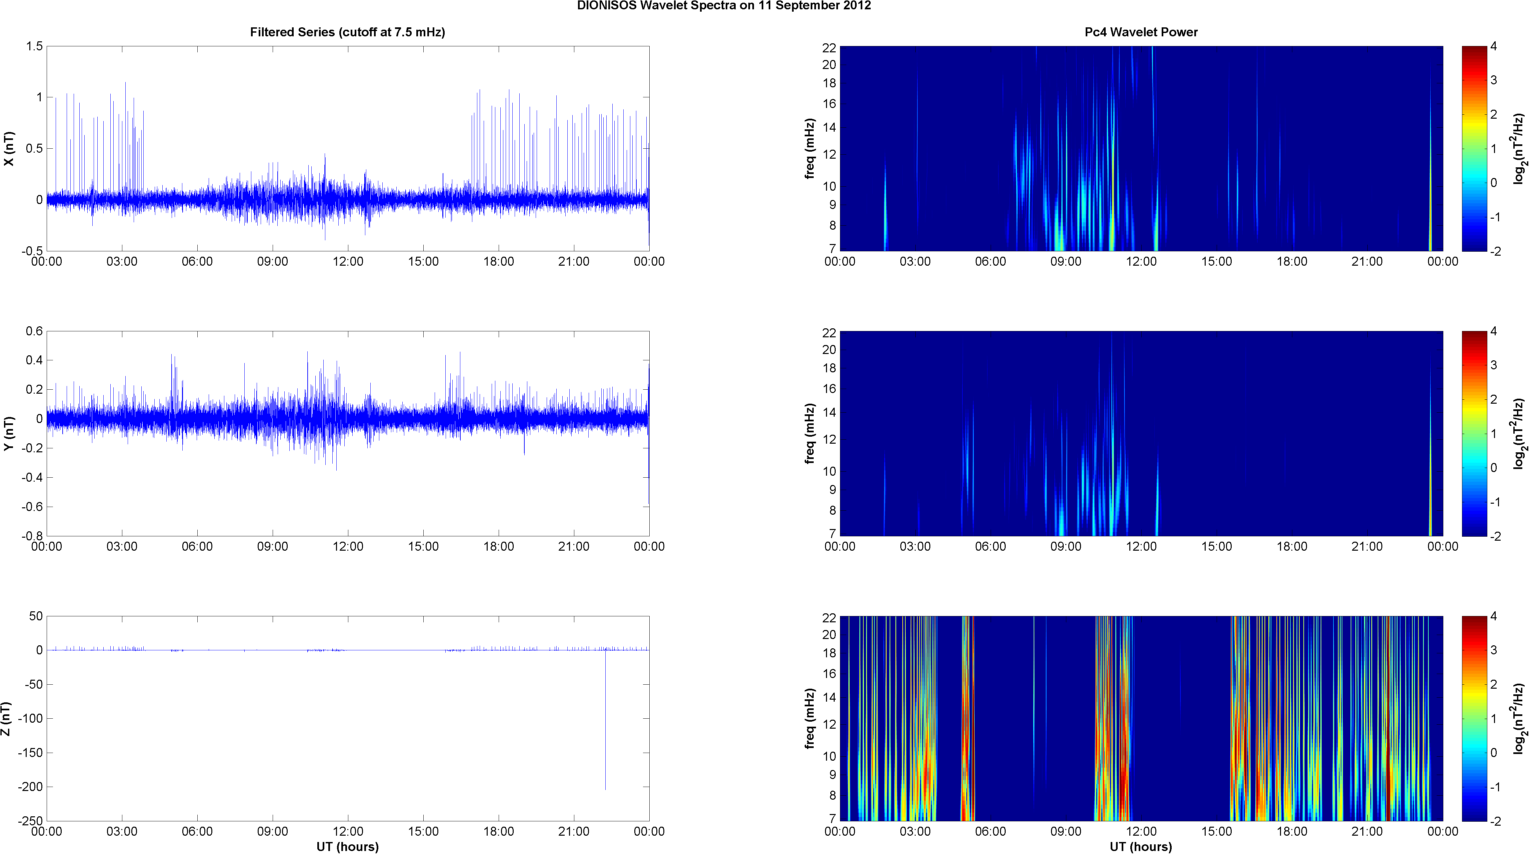Click freq (mHz) label of bottom spectrogram
The height and width of the screenshot is (854, 1529).
pos(809,718)
